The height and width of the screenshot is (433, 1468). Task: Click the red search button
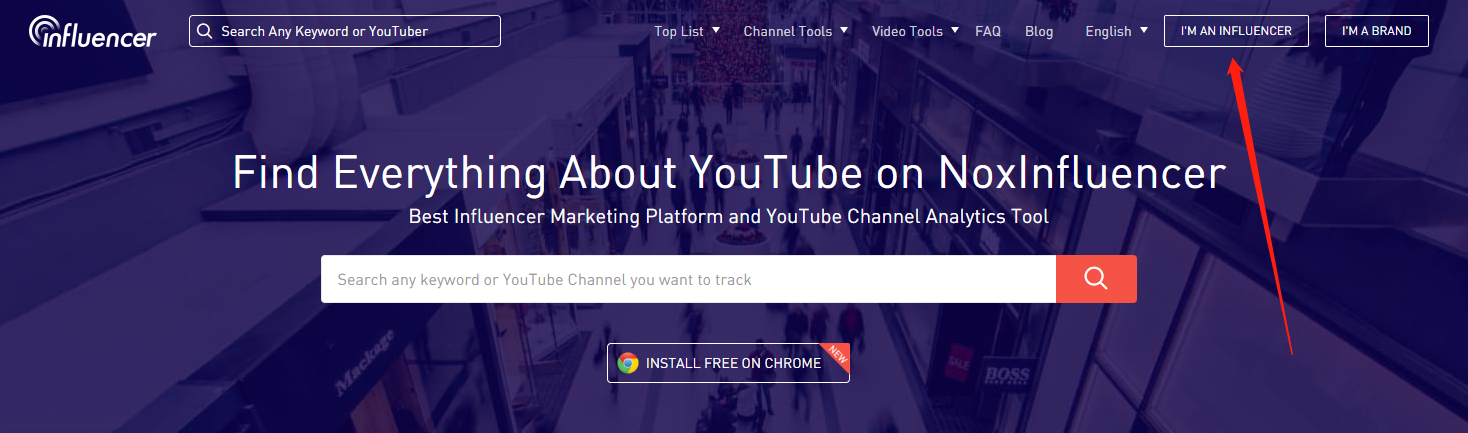point(1096,279)
